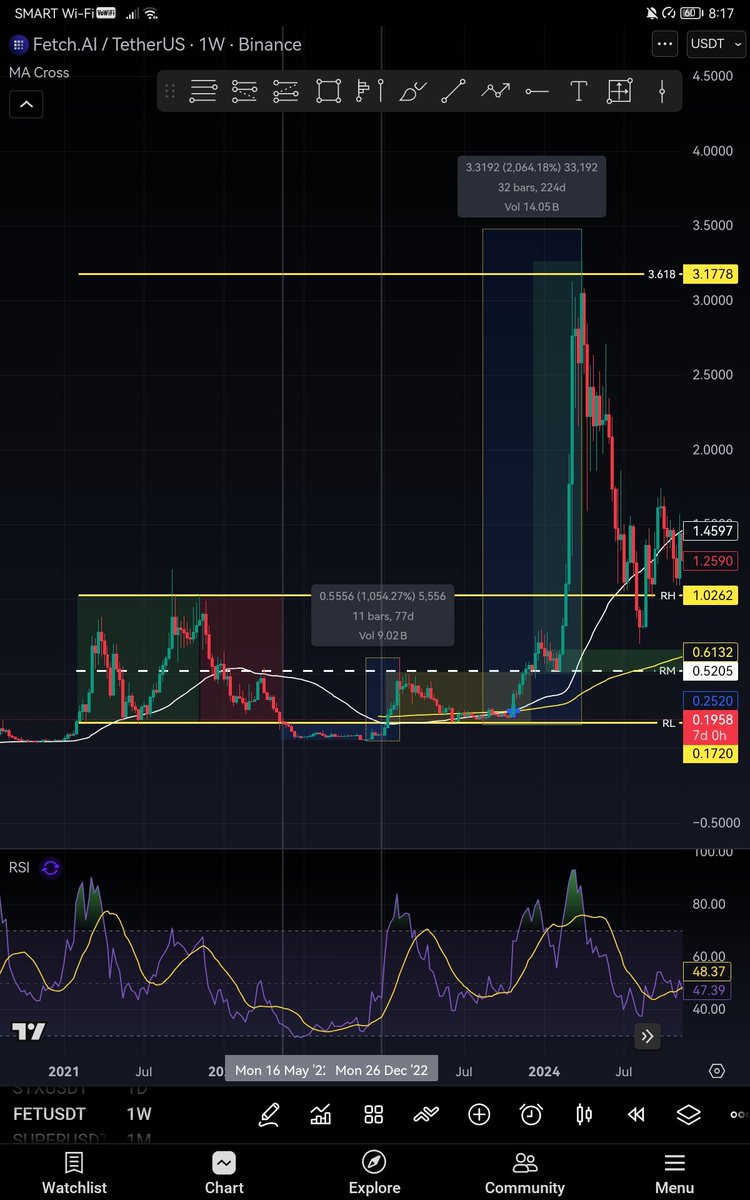The image size is (750, 1200).
Task: Jump to latest bar with double-arrow button
Action: coord(647,1036)
